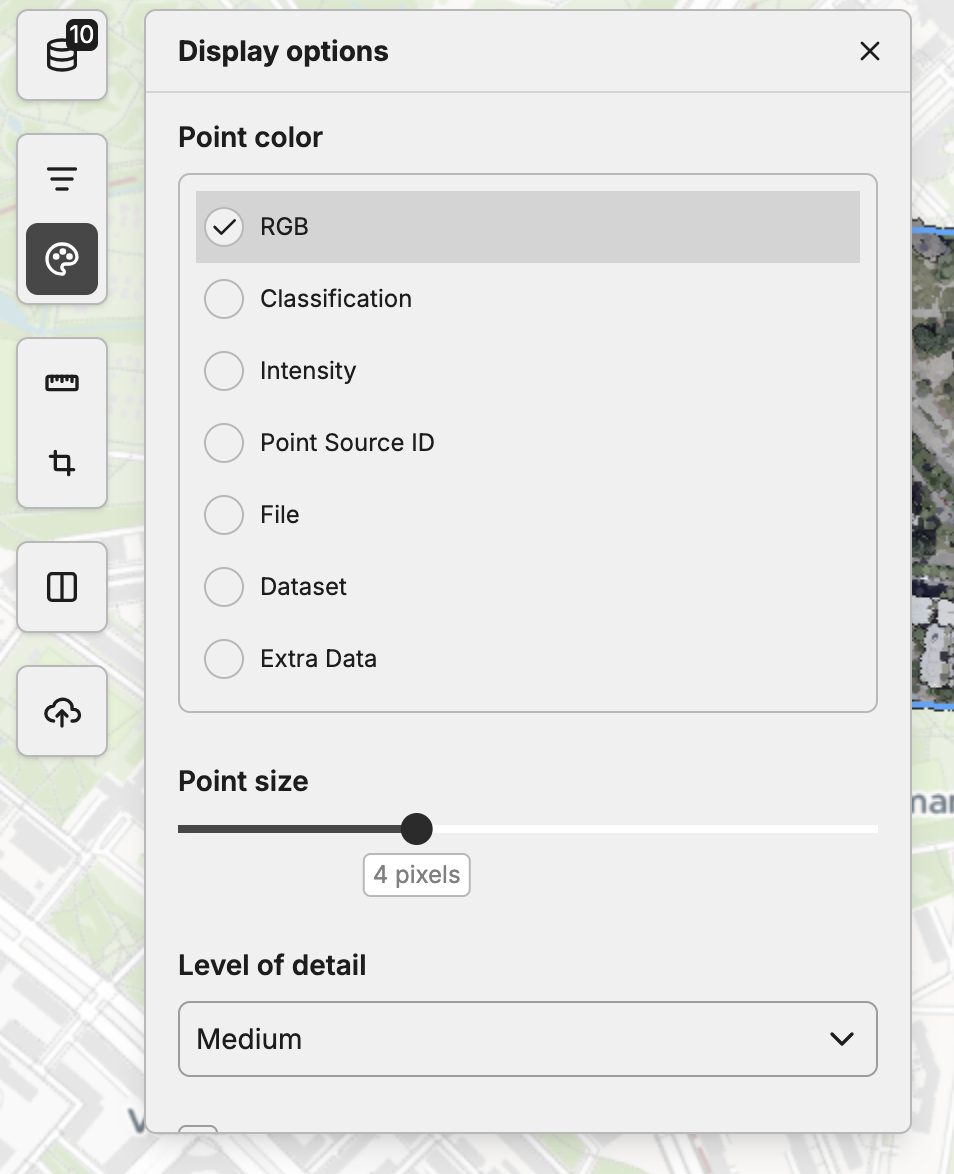This screenshot has height=1174, width=954.
Task: Toggle the split view icon
Action: (62, 587)
